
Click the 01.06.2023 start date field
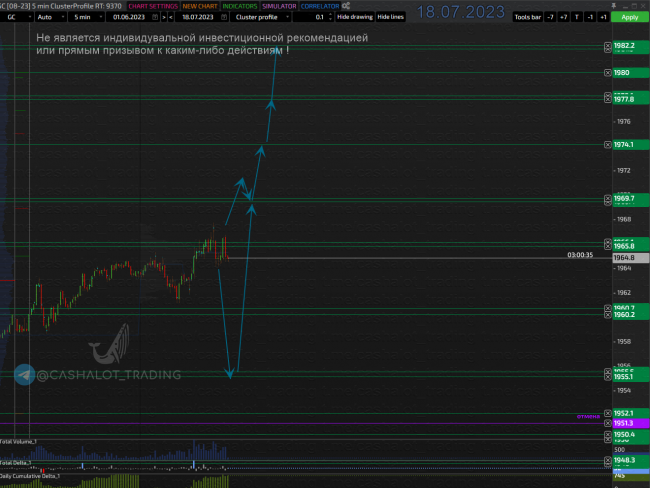pos(129,17)
